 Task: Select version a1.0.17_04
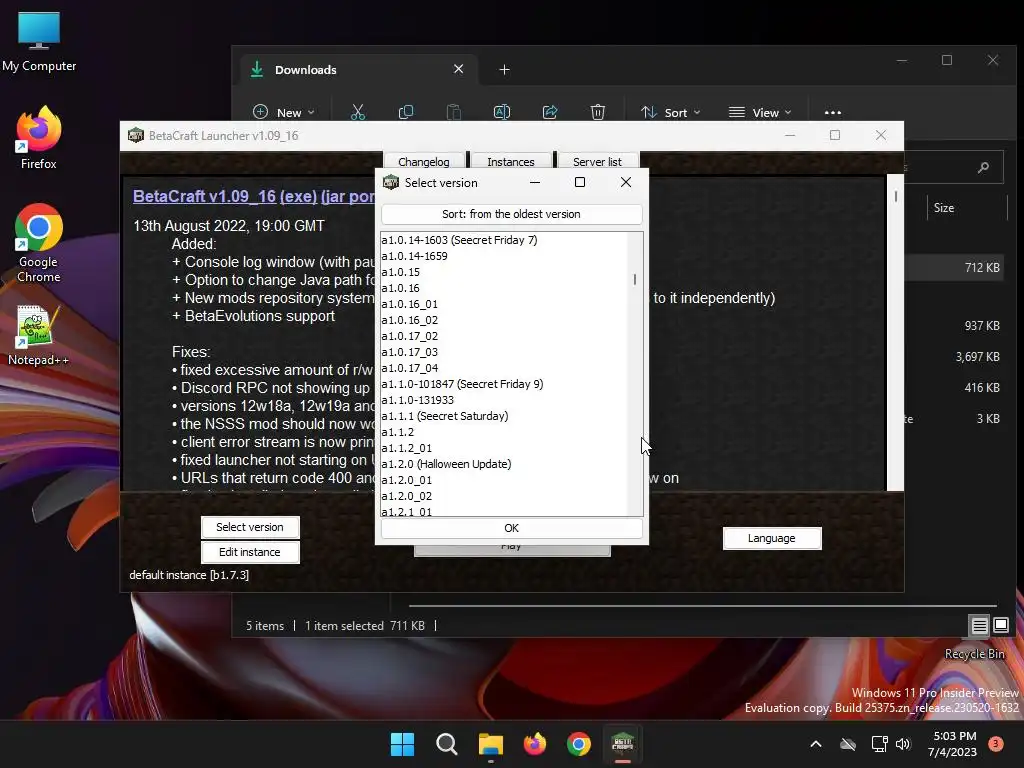[504, 368]
